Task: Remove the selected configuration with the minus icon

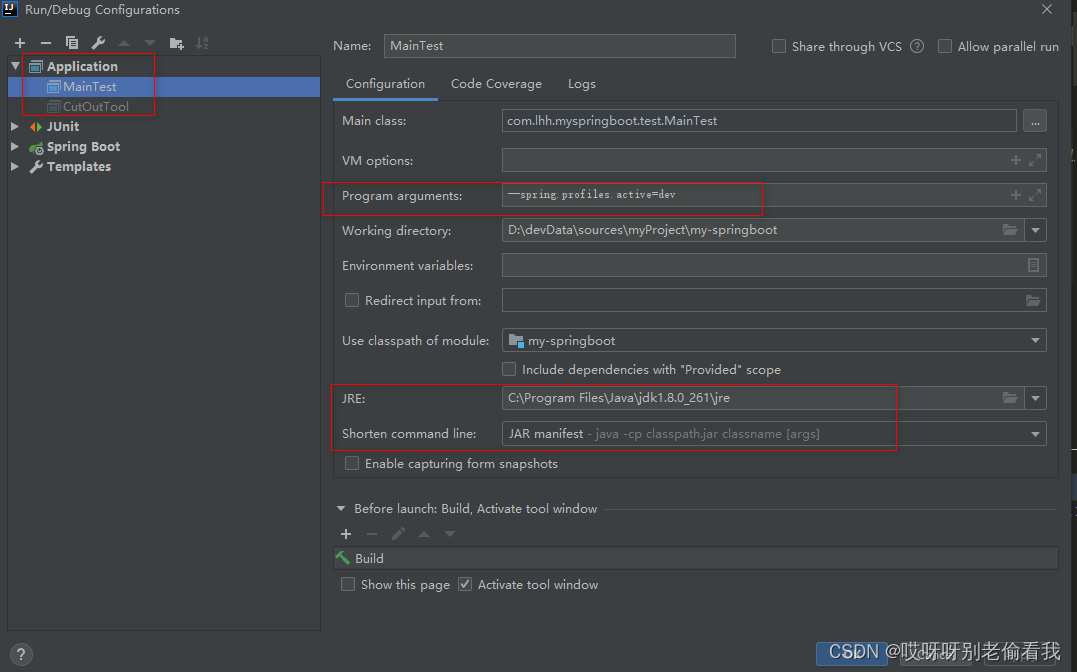Action: (45, 43)
